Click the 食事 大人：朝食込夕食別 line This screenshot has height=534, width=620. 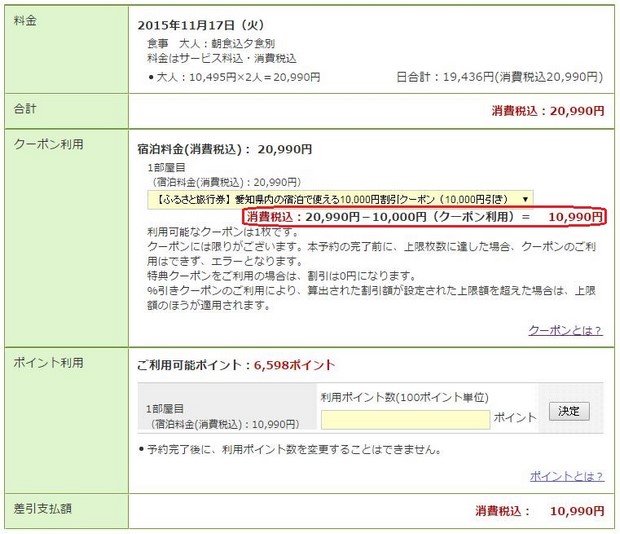coord(211,43)
